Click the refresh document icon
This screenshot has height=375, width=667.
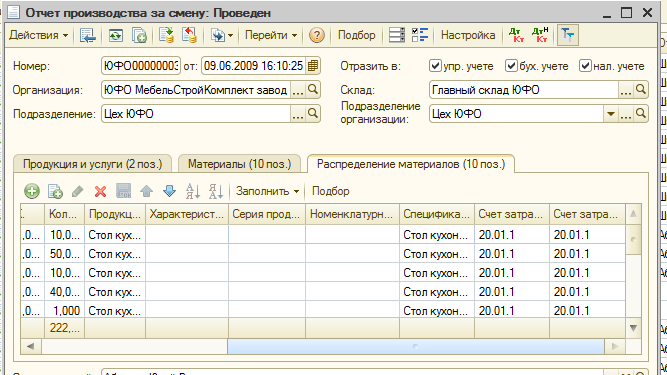click(x=115, y=35)
